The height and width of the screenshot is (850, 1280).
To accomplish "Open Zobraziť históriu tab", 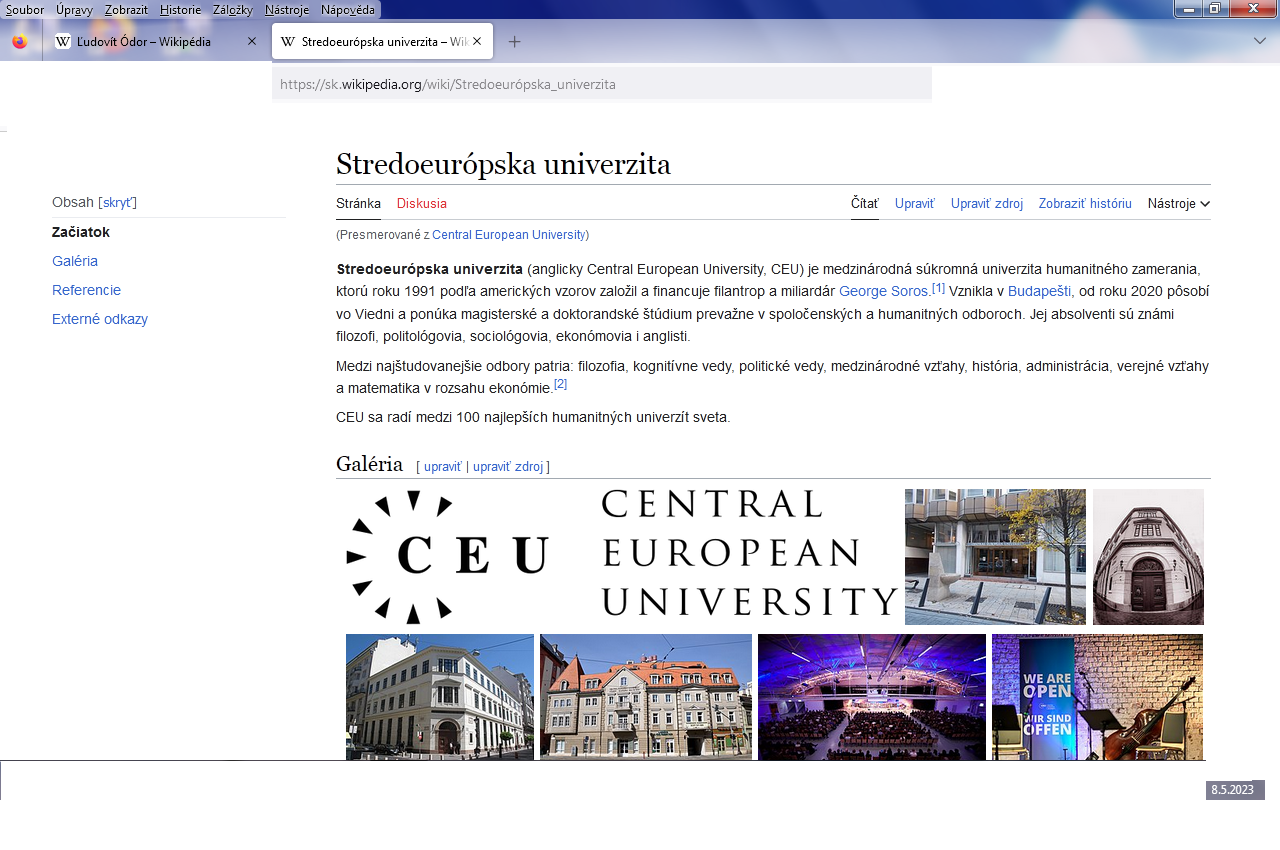I will [1085, 204].
